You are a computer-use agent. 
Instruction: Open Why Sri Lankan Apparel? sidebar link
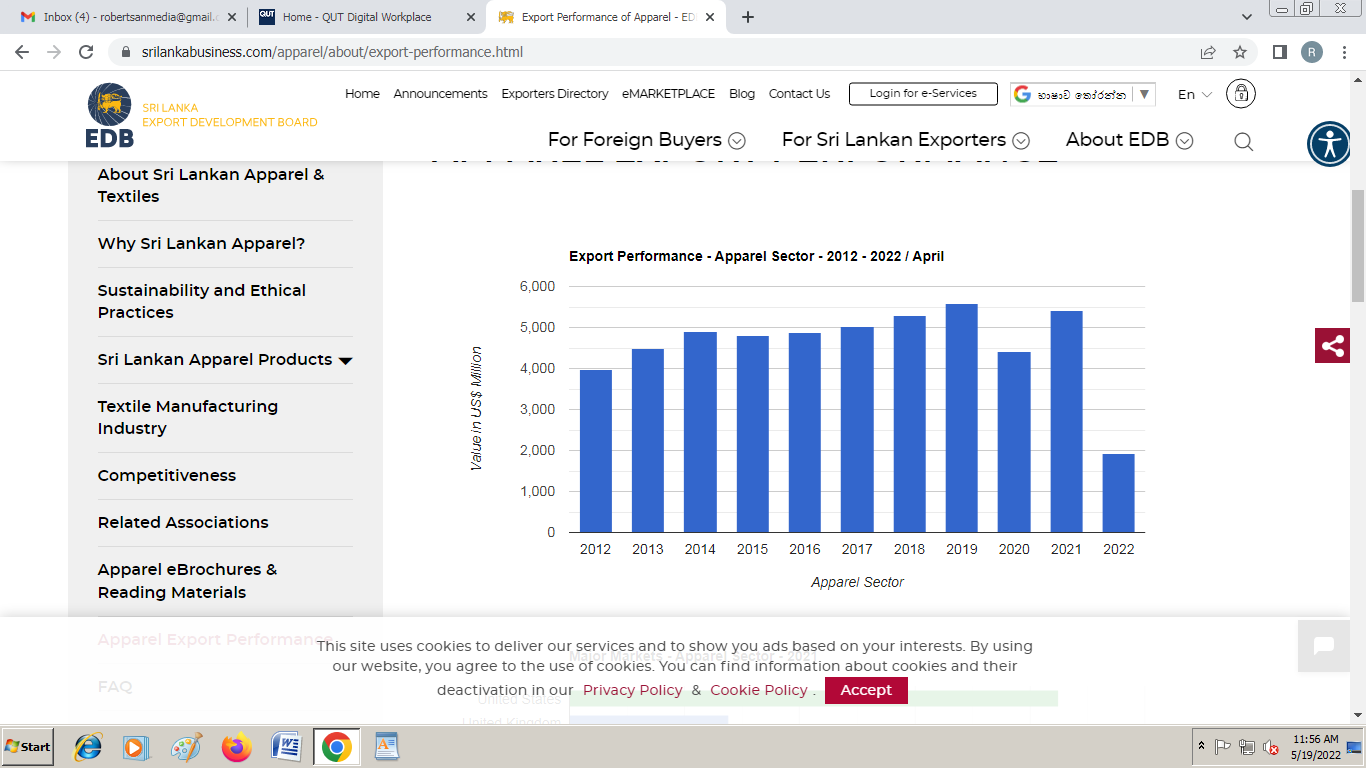click(201, 244)
